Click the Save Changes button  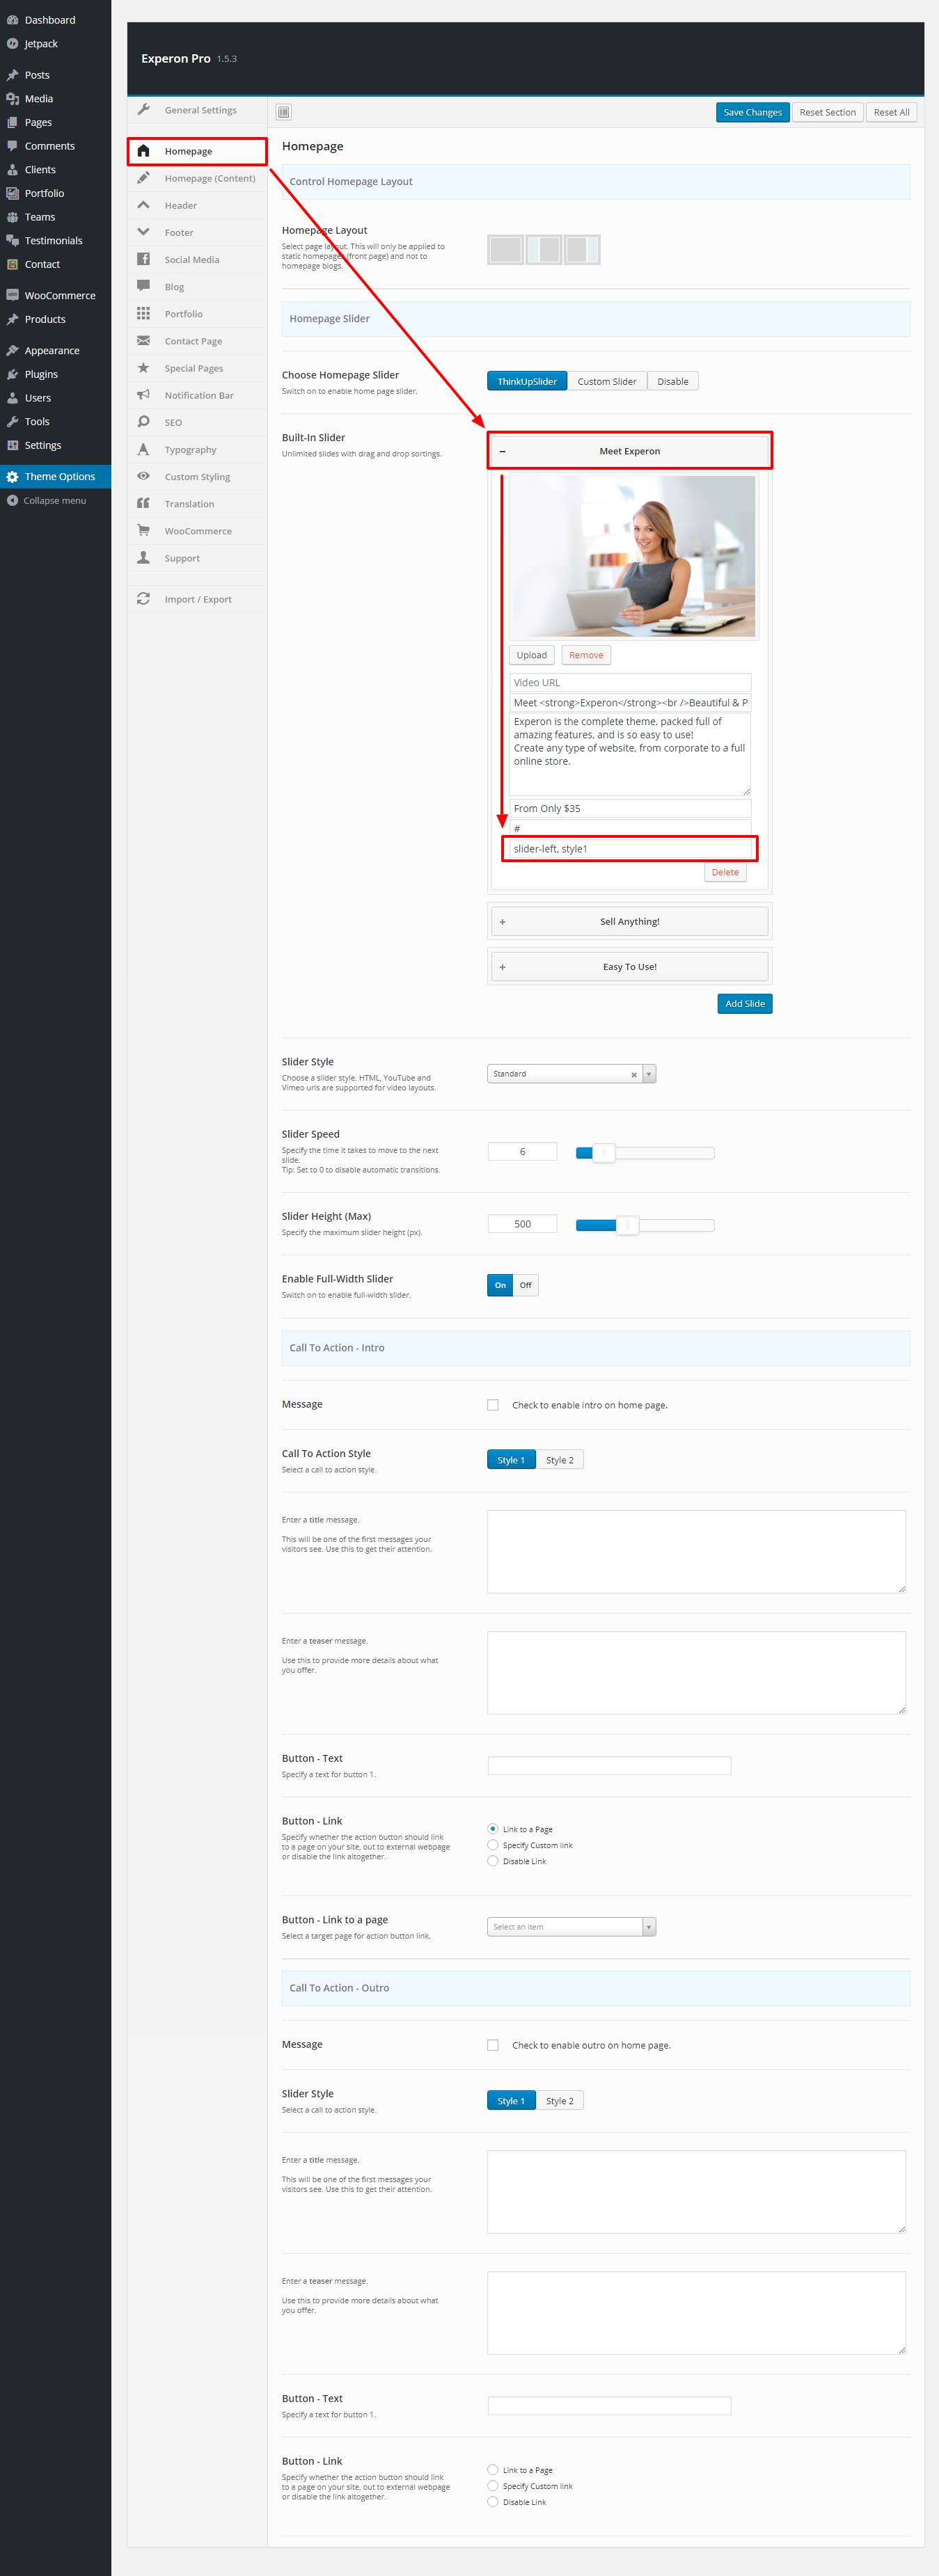coord(752,112)
